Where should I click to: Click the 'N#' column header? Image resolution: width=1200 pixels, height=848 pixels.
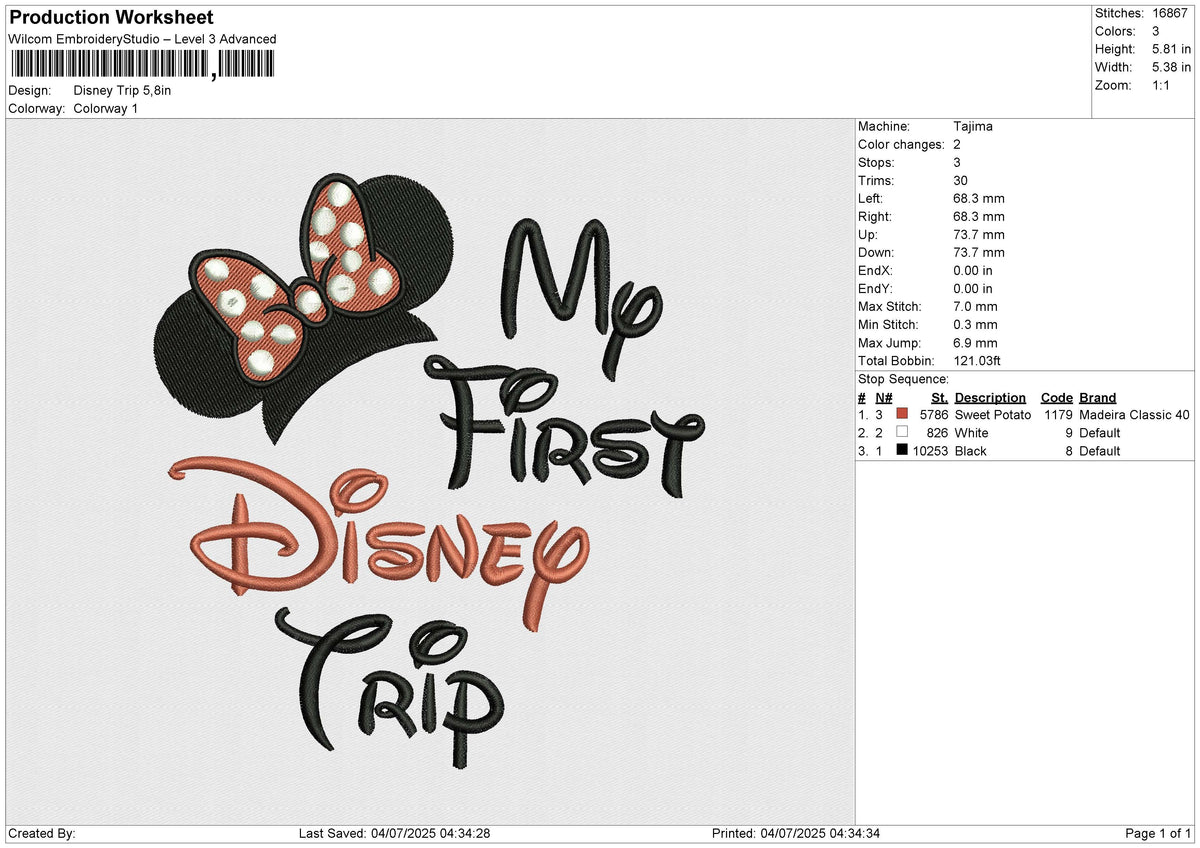(x=883, y=398)
